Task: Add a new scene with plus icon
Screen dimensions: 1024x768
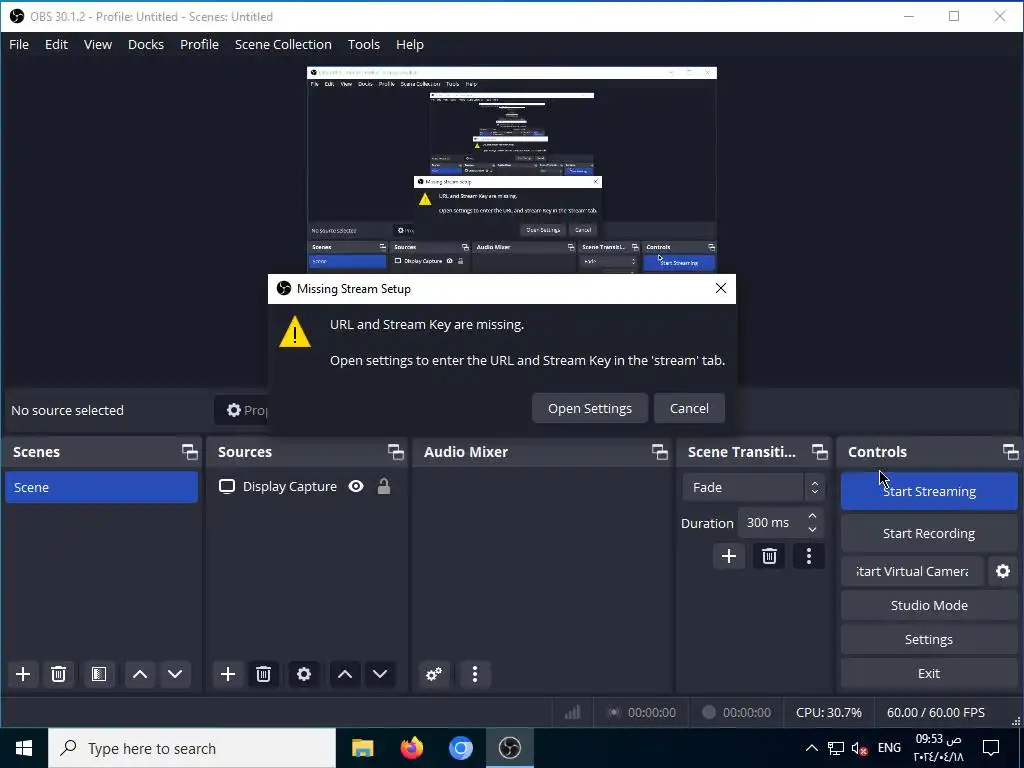Action: [23, 674]
